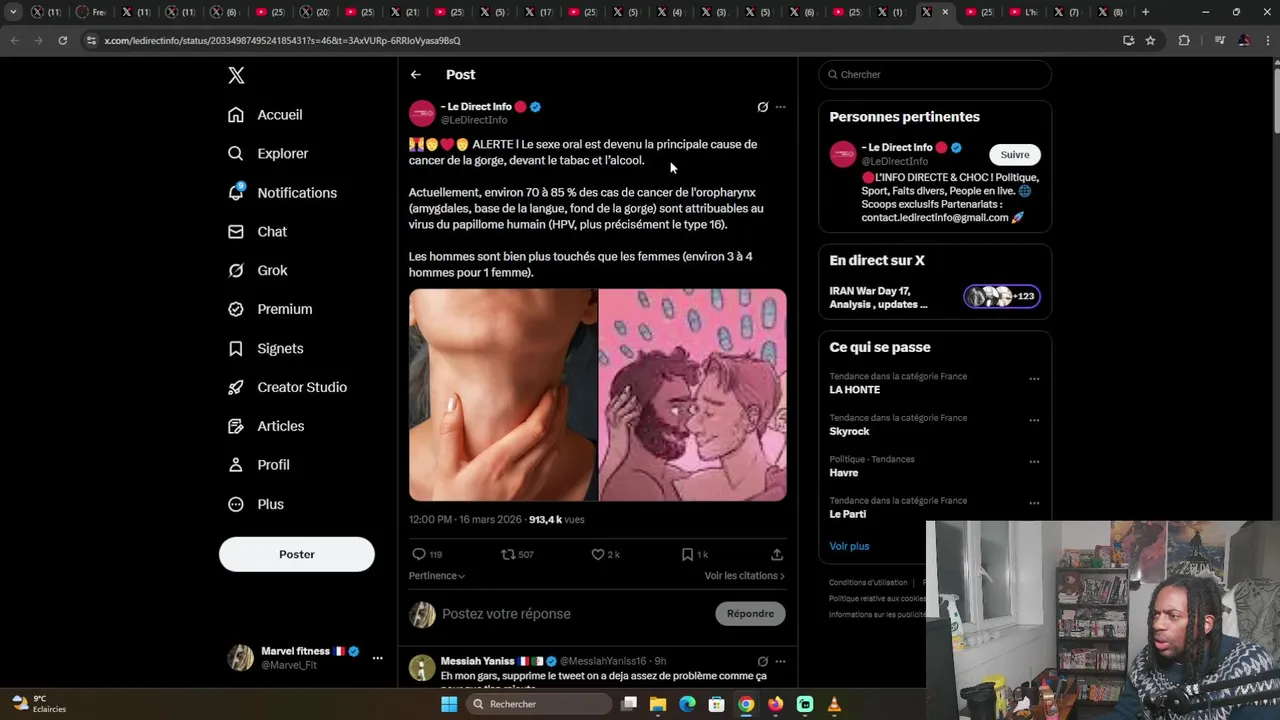Open three-dot menu on Messiah Yaniss reply

pos(780,662)
